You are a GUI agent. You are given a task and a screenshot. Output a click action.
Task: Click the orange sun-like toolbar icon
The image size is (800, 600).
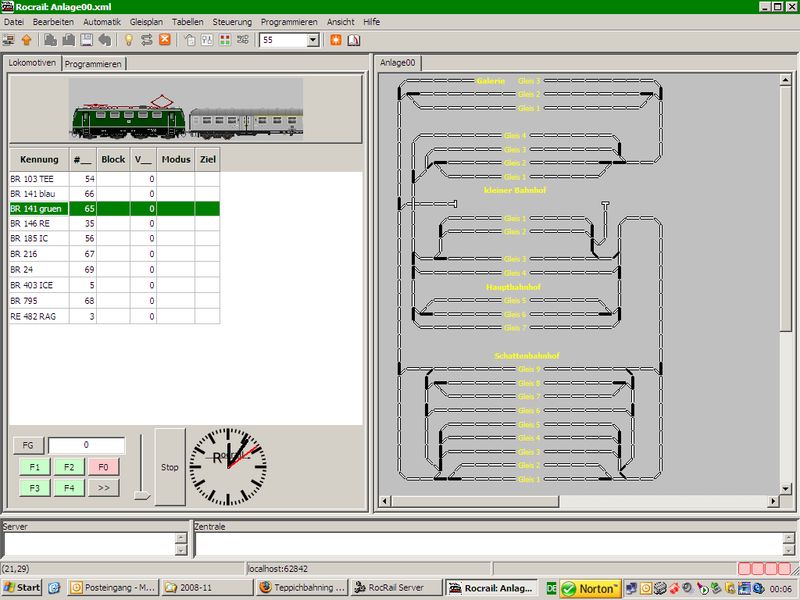tap(336, 40)
